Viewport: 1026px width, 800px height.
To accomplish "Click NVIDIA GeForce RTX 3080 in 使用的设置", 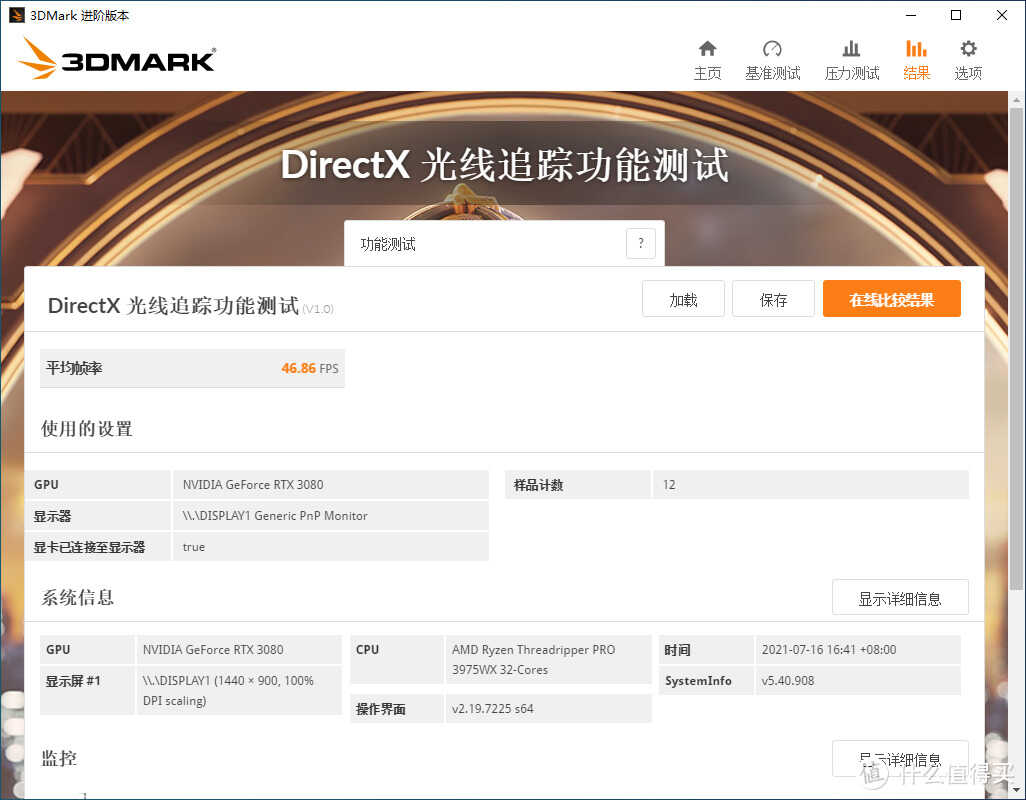I will coord(253,485).
